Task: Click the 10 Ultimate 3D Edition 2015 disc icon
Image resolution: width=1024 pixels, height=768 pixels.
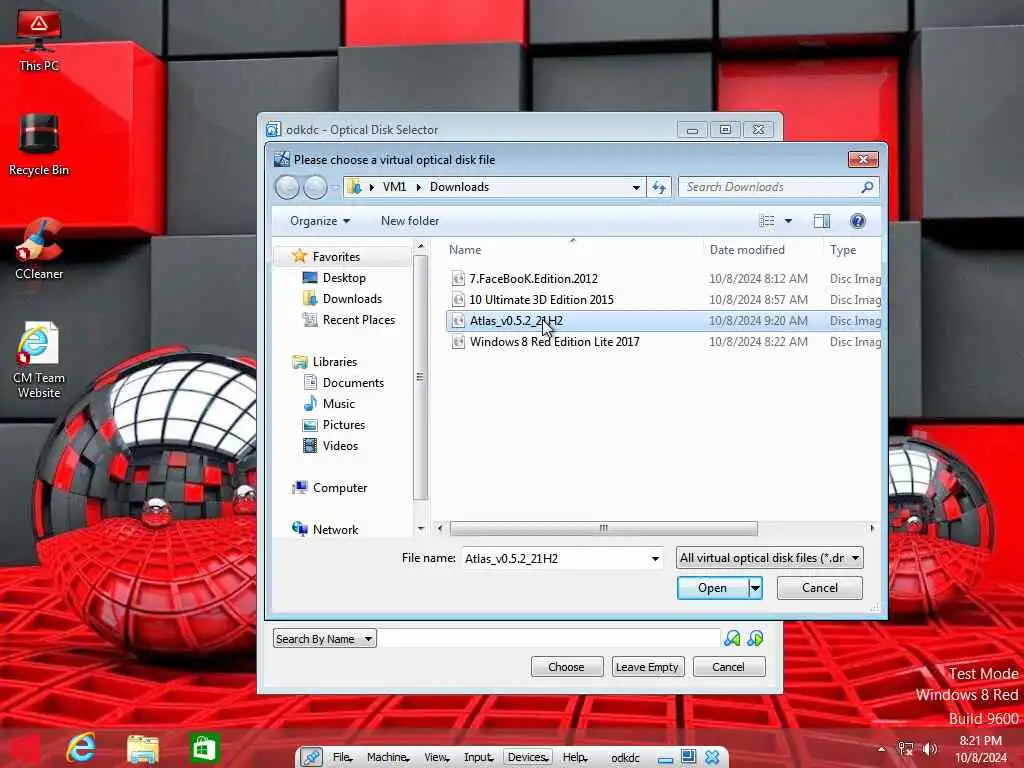Action: click(x=458, y=300)
